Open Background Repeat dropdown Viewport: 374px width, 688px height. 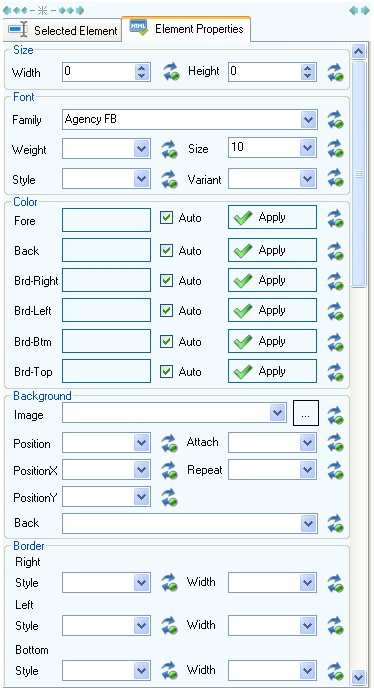[272, 470]
